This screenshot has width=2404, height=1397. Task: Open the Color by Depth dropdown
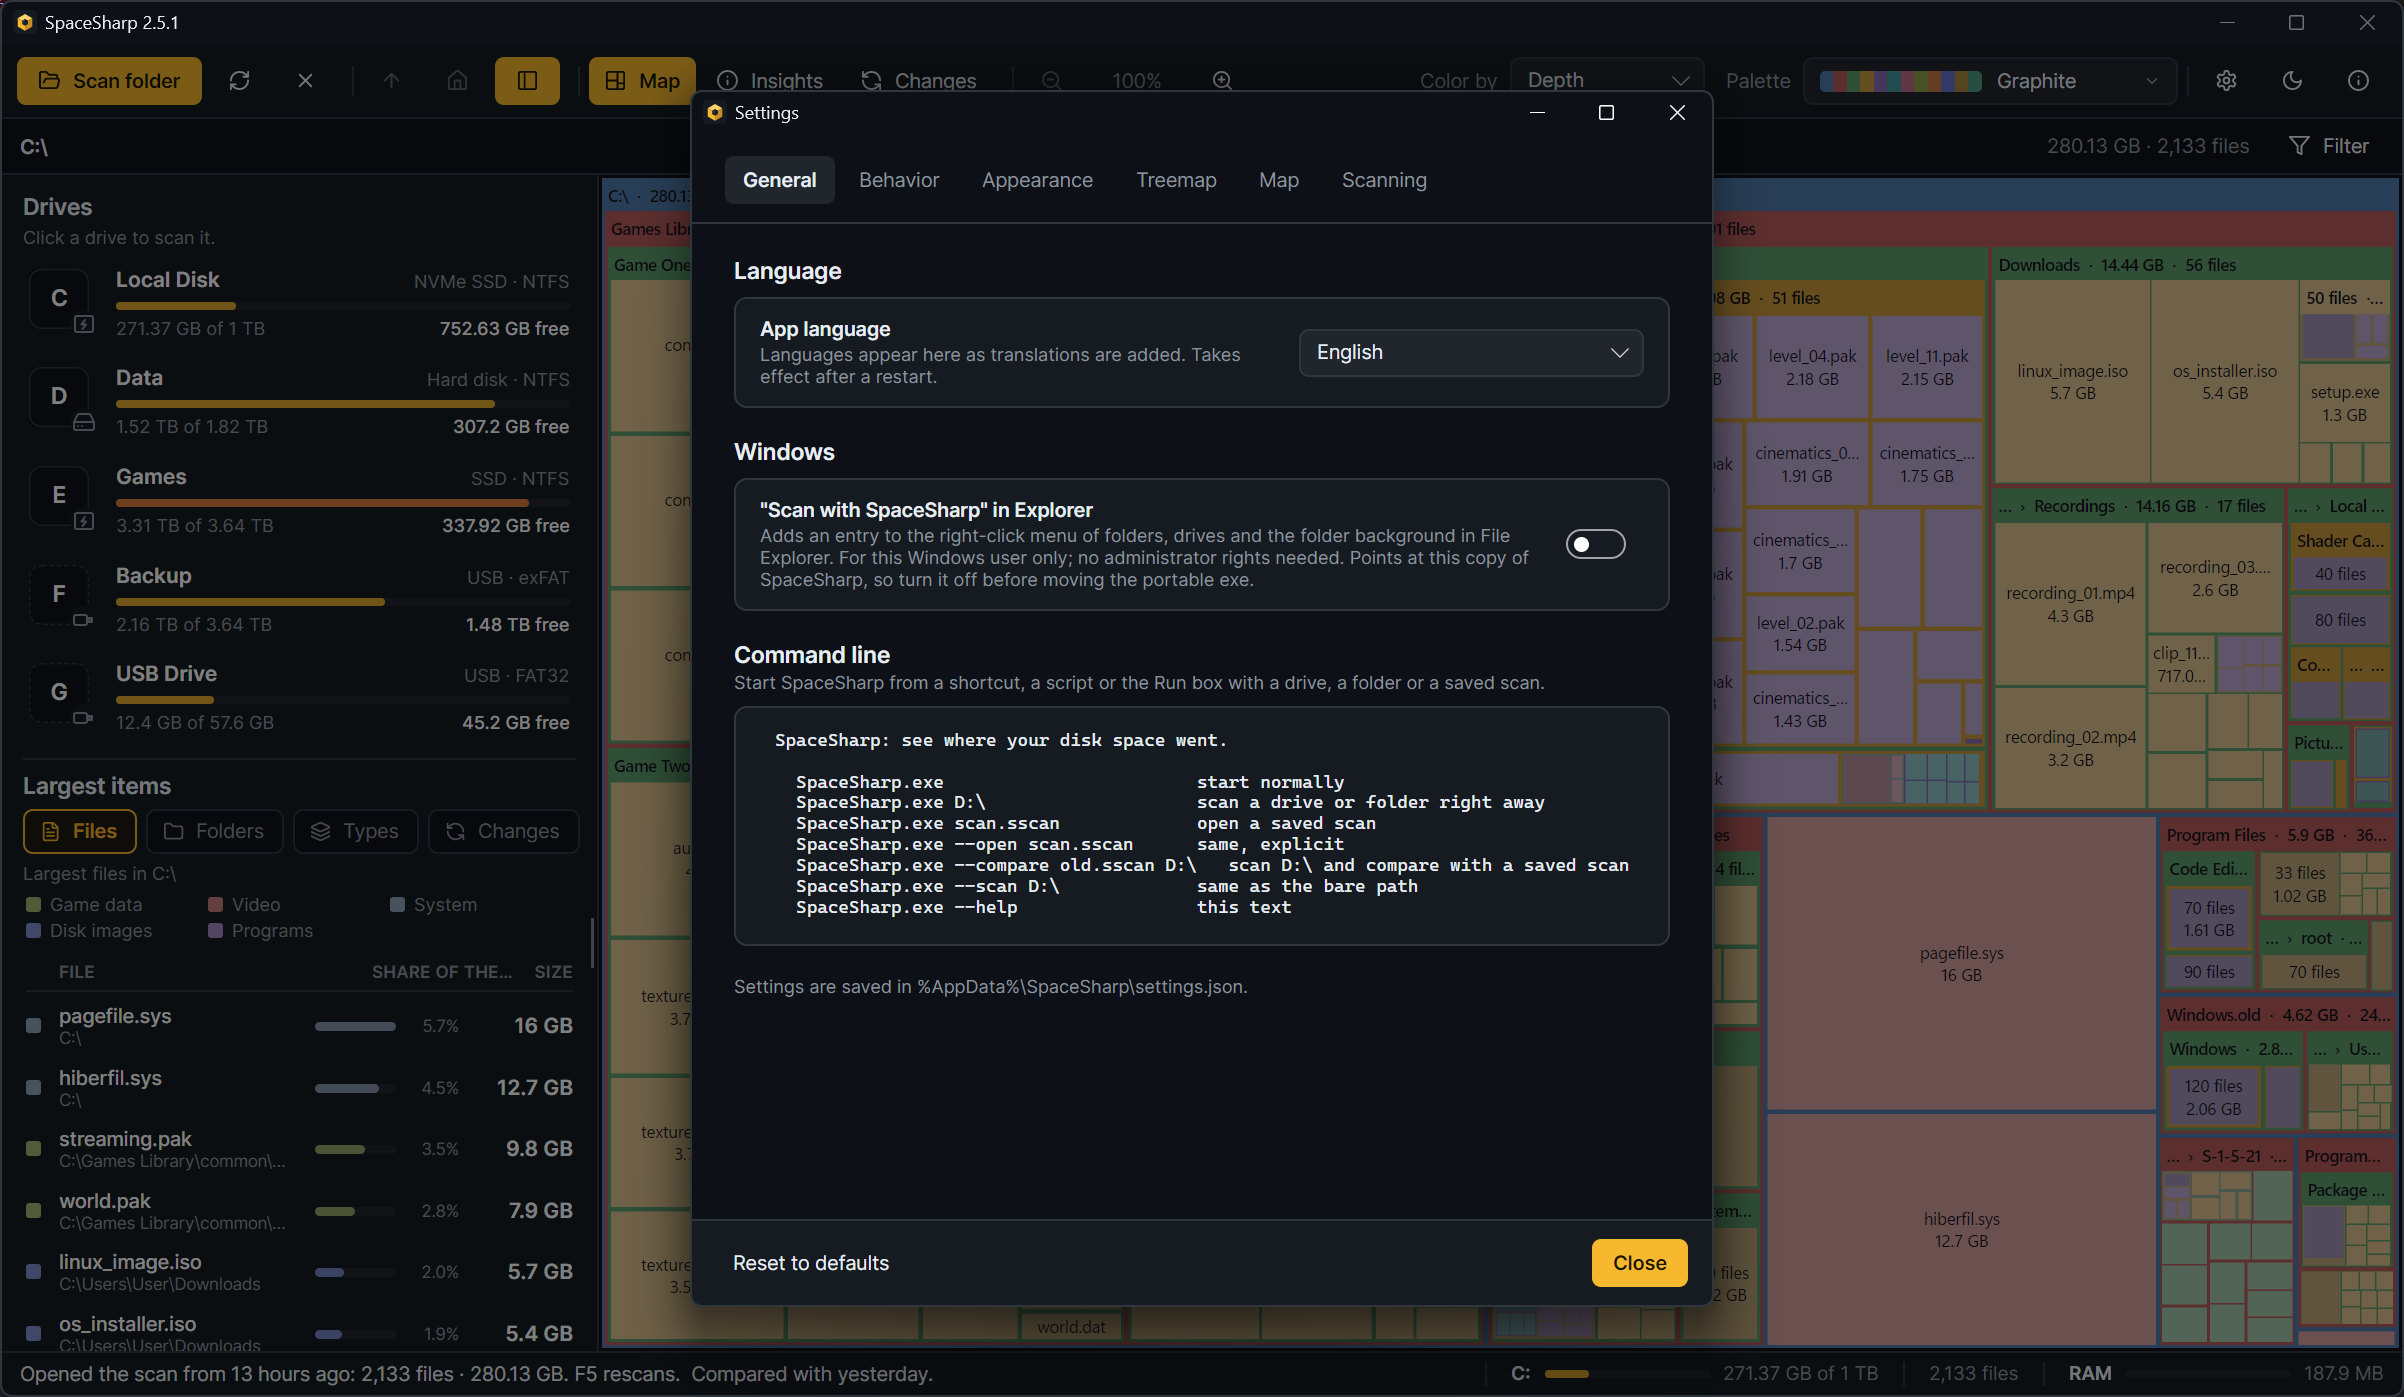1607,81
